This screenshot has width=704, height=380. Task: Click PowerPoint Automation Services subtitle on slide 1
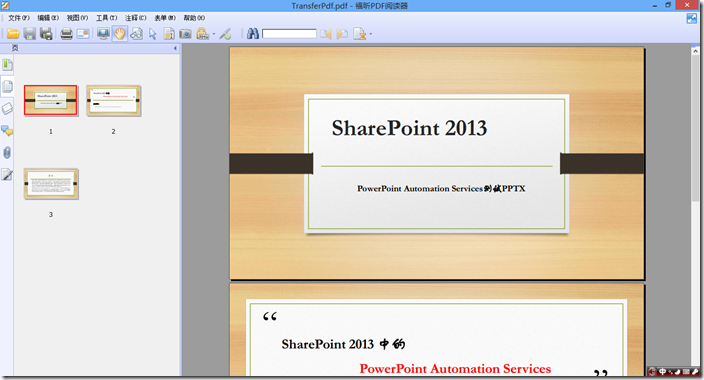pos(441,189)
